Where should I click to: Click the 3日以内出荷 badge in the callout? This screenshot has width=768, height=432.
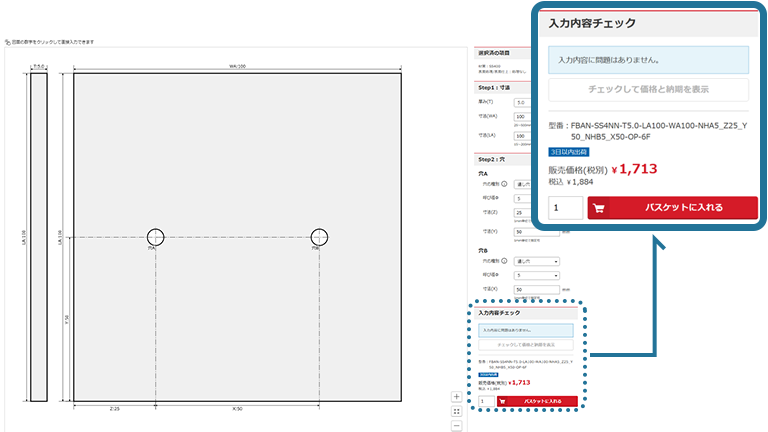click(569, 152)
